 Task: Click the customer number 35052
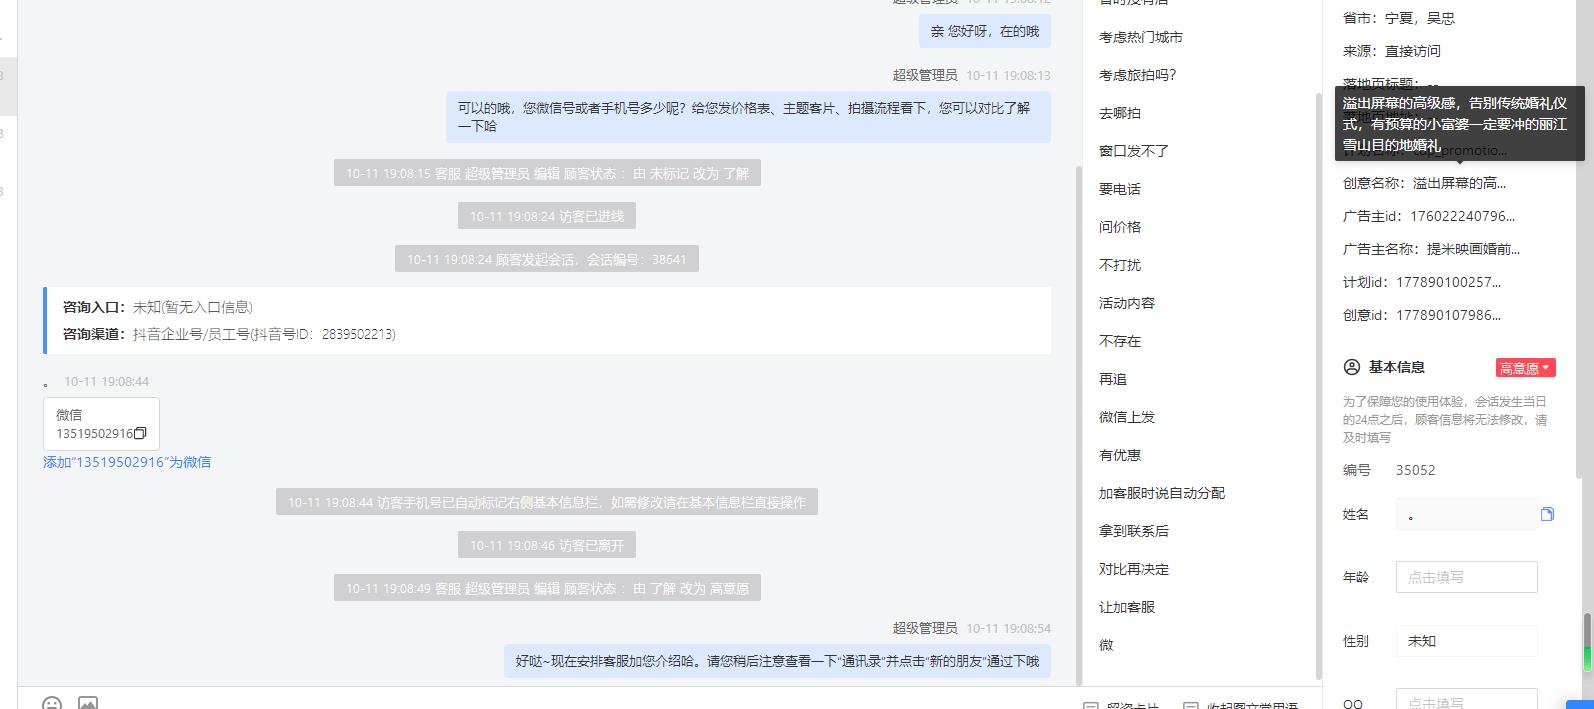click(x=1416, y=470)
